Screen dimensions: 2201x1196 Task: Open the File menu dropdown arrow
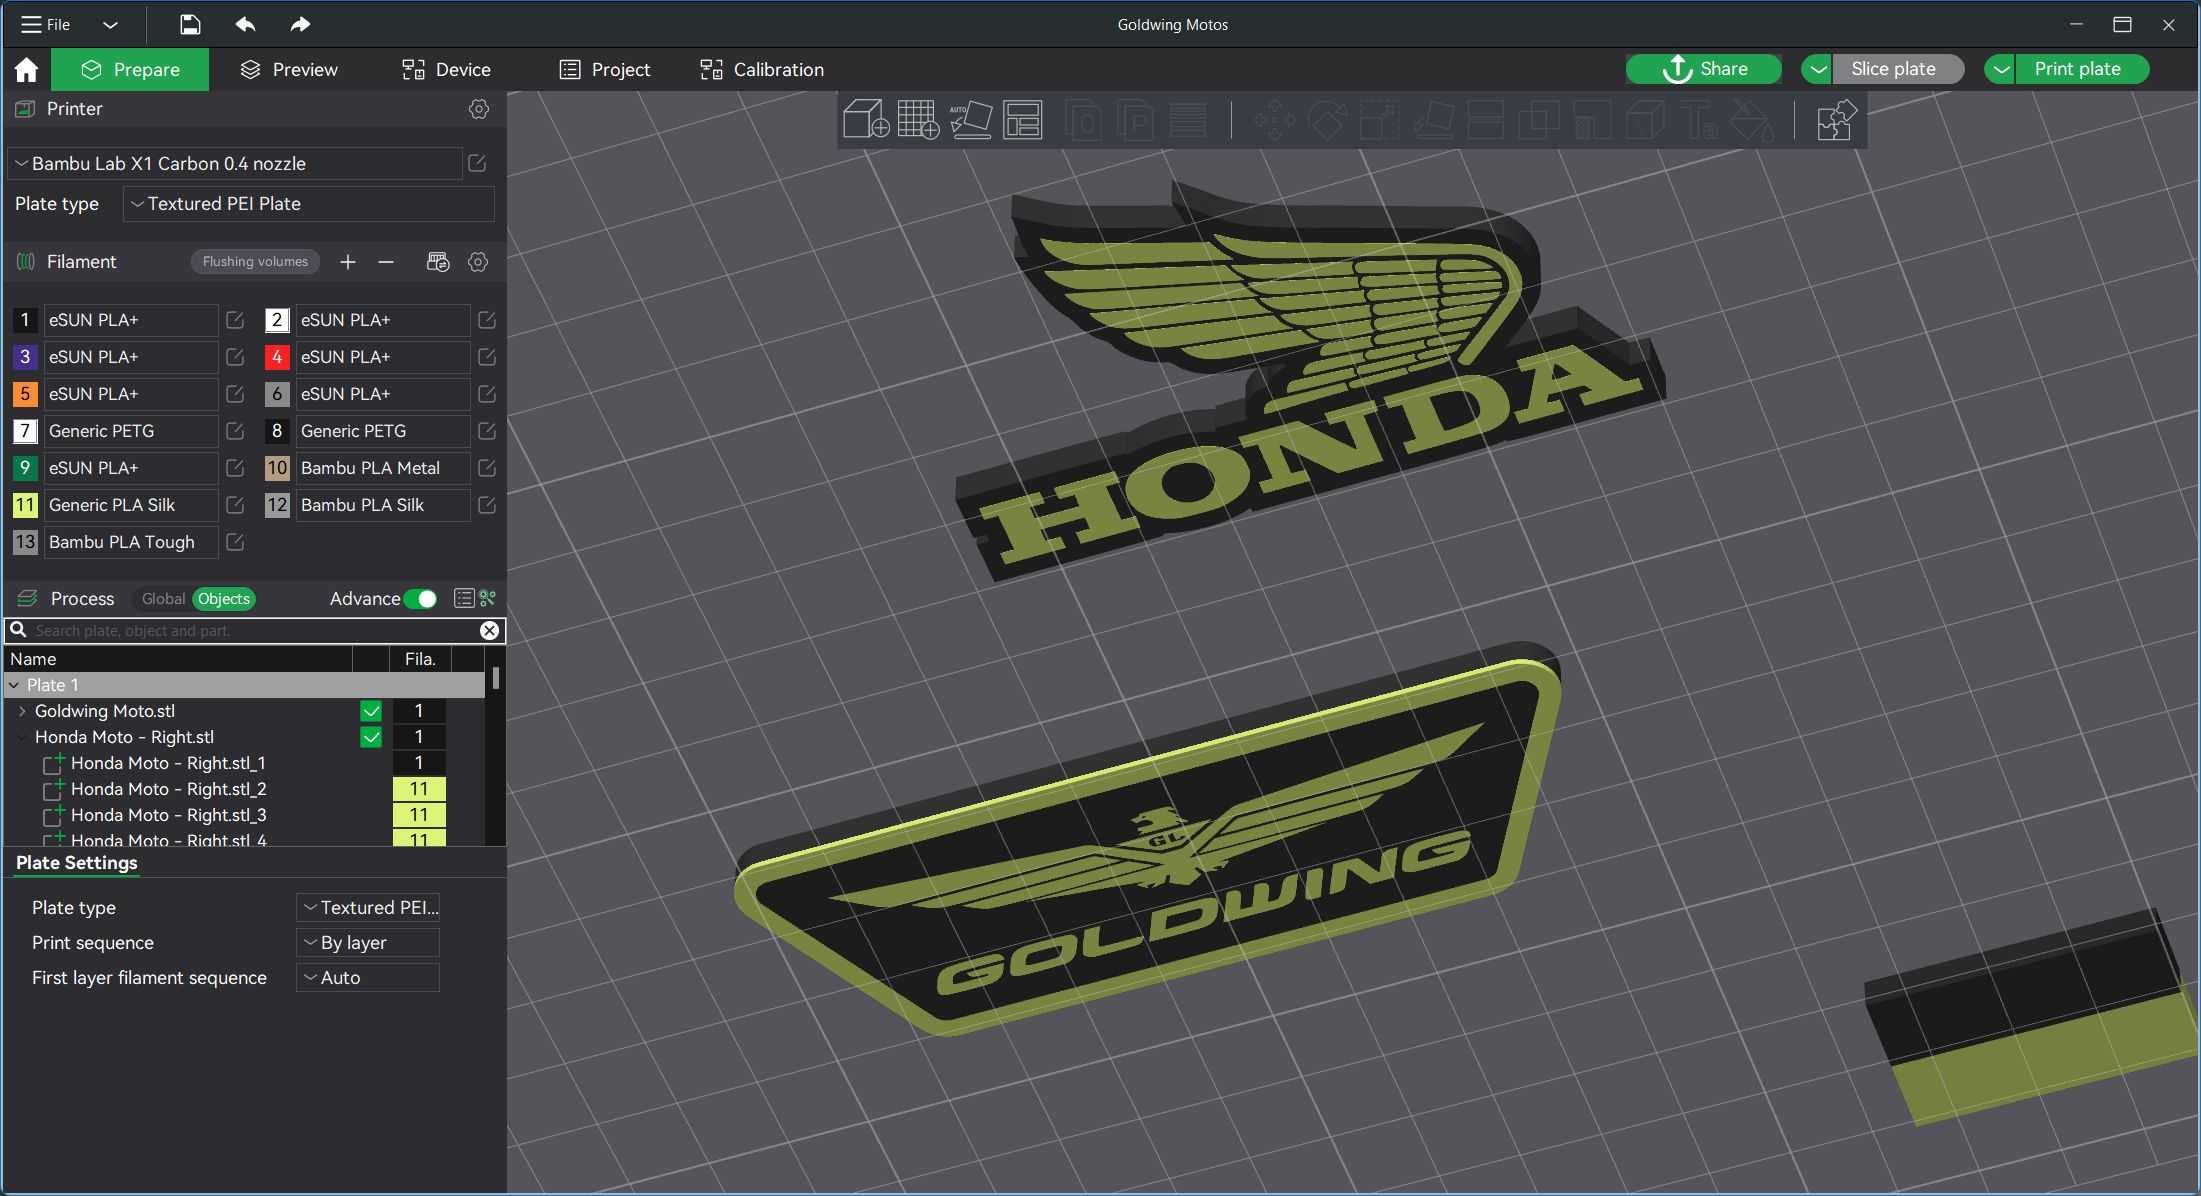point(110,24)
